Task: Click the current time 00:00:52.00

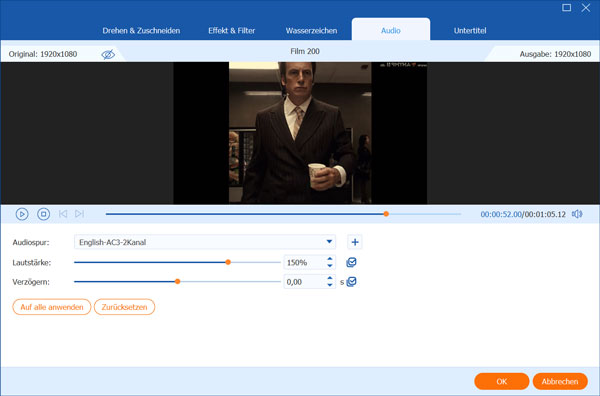Action: (x=501, y=214)
